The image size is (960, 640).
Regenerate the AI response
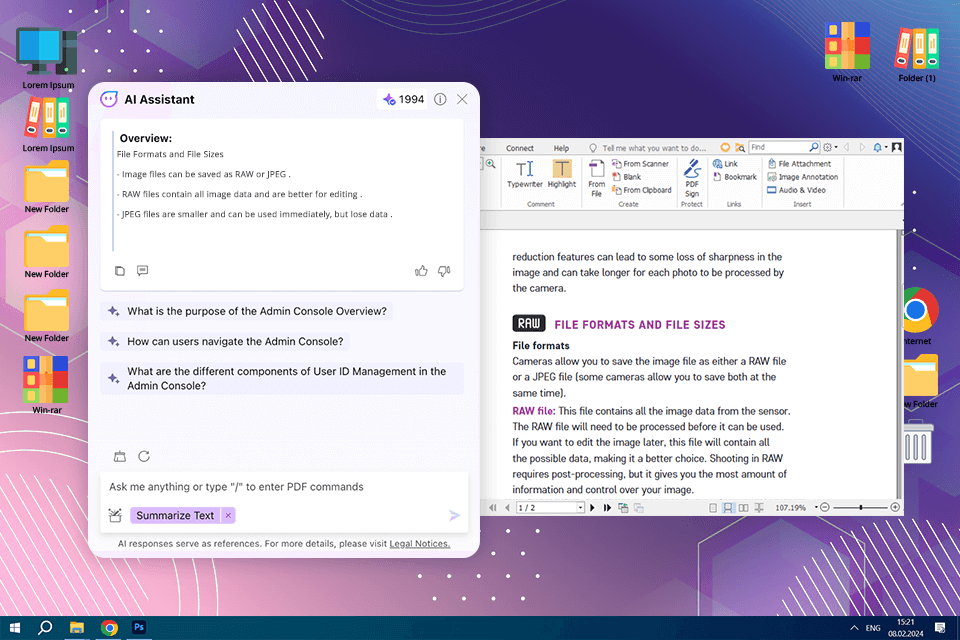click(144, 456)
